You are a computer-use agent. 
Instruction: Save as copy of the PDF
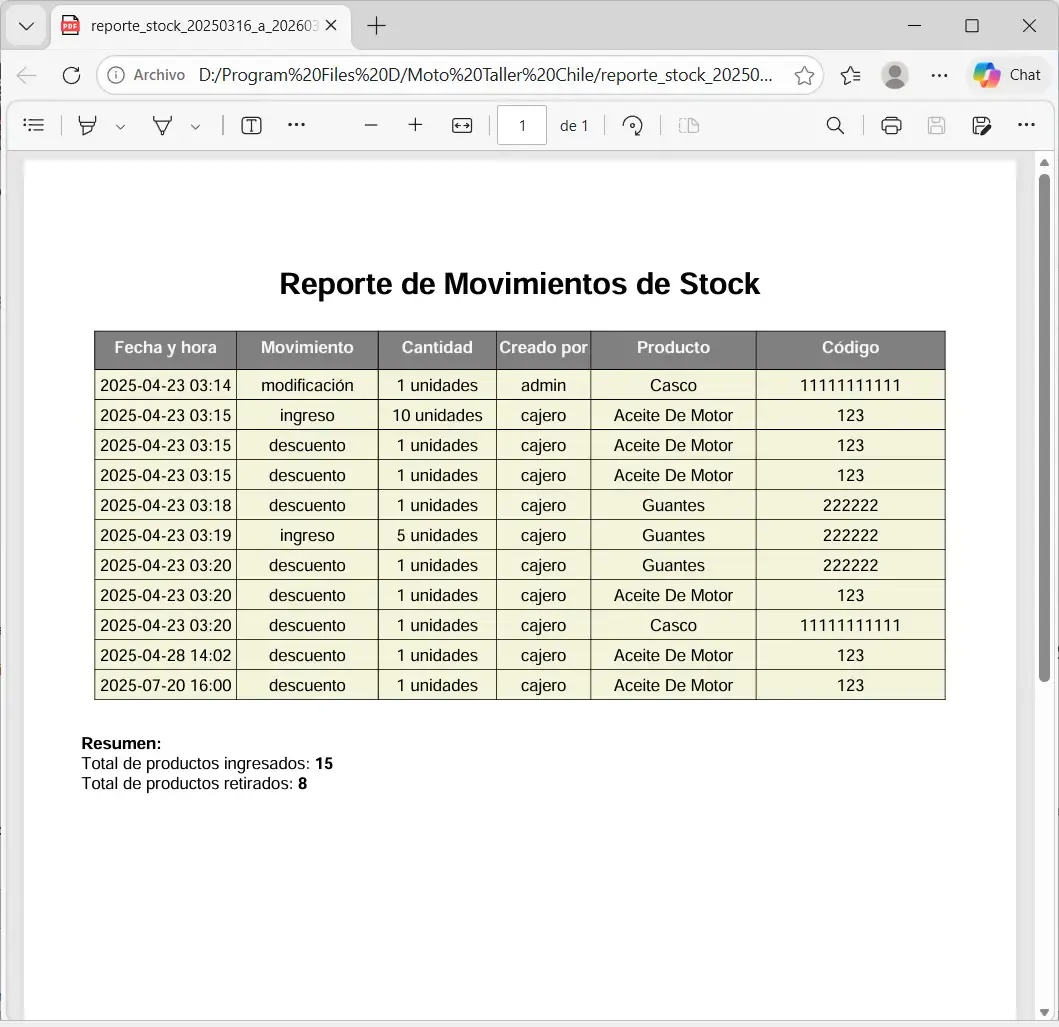981,125
